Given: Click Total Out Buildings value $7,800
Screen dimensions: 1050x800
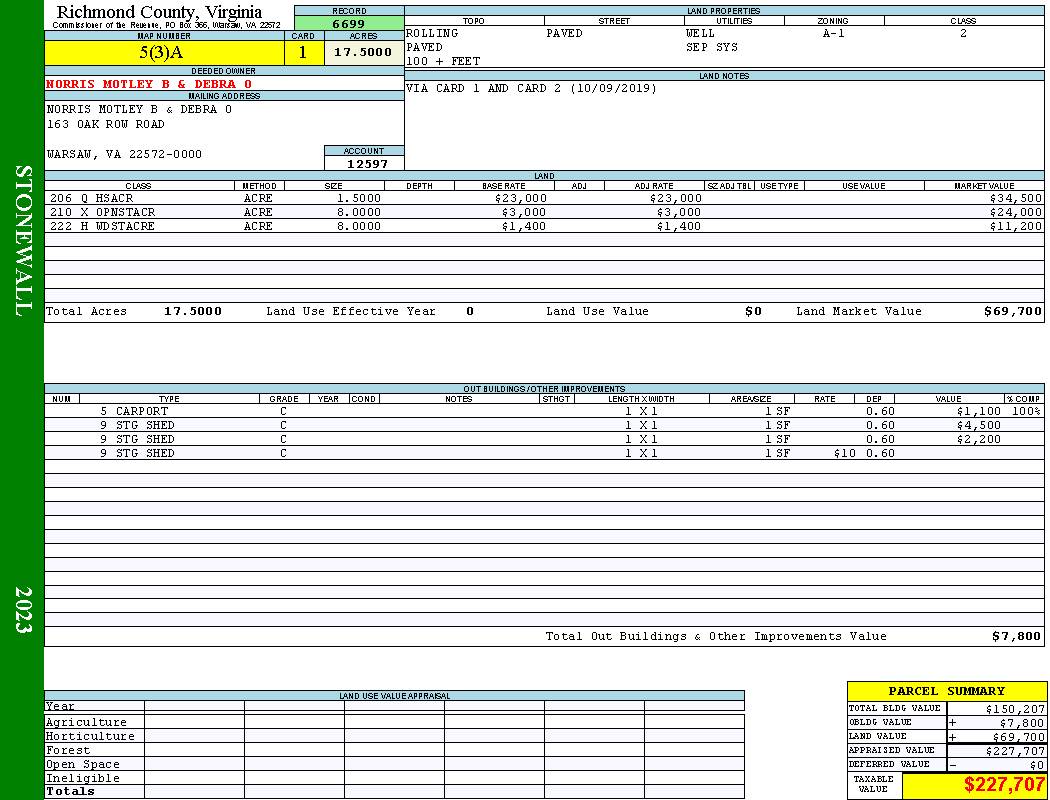Looking at the screenshot, I should 1017,637.
